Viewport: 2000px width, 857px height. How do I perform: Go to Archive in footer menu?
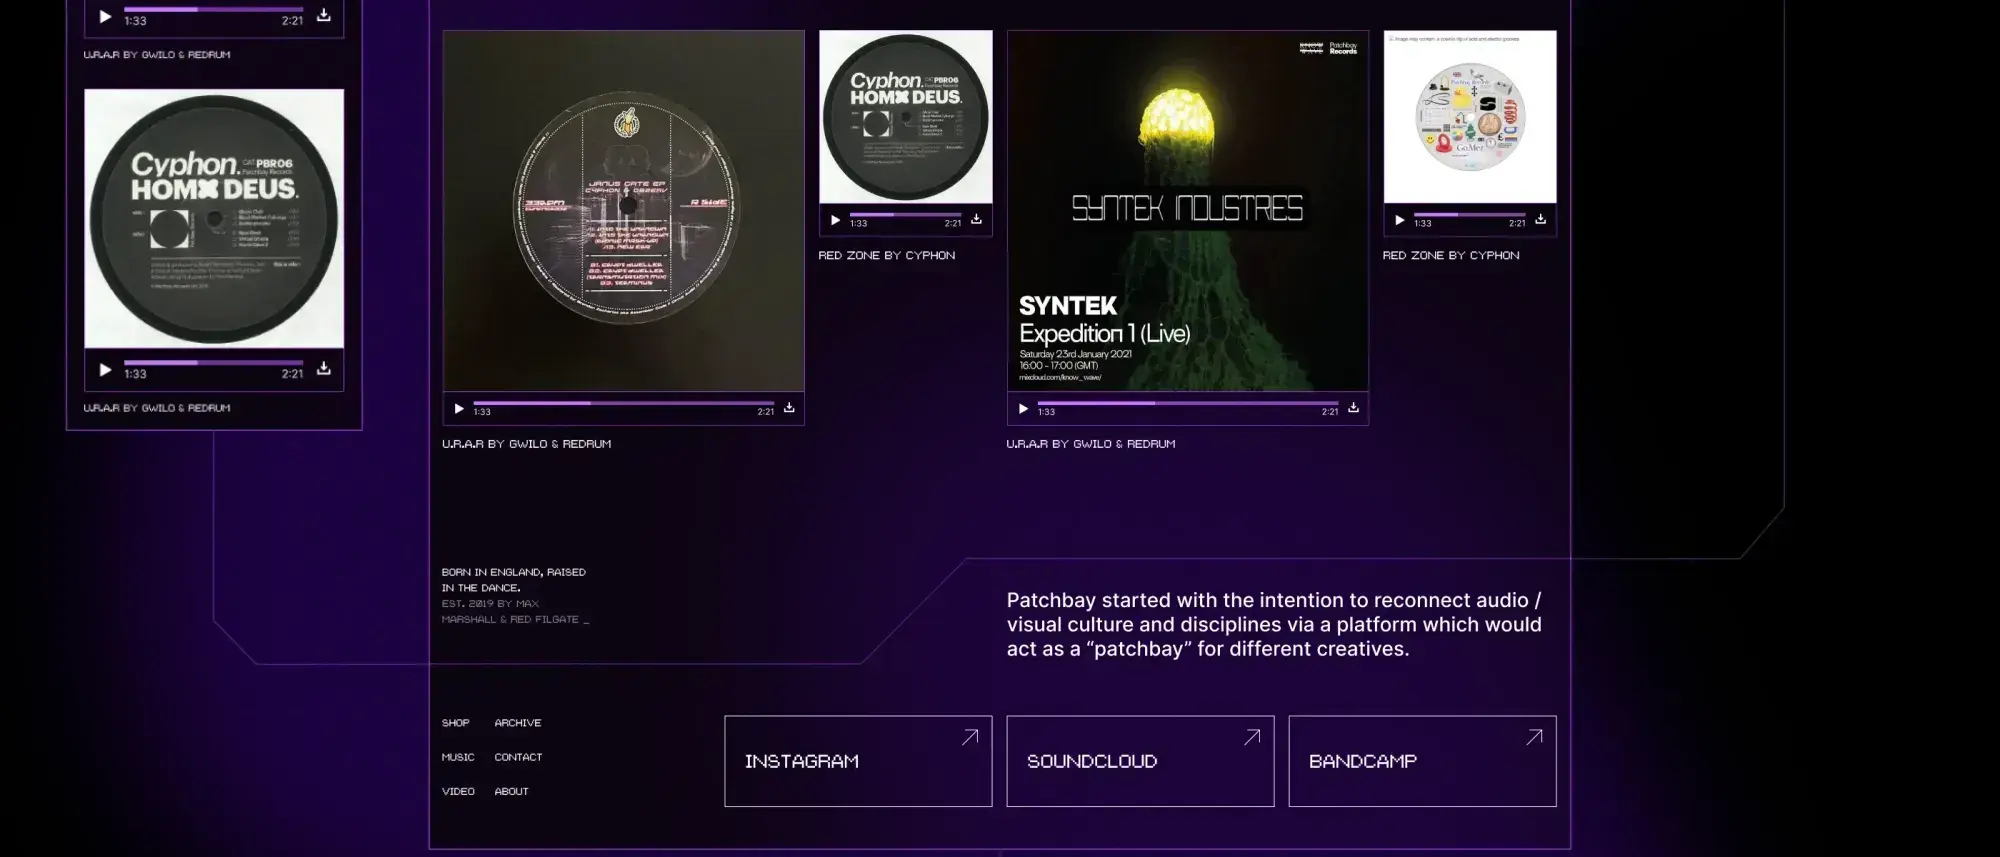(x=518, y=723)
